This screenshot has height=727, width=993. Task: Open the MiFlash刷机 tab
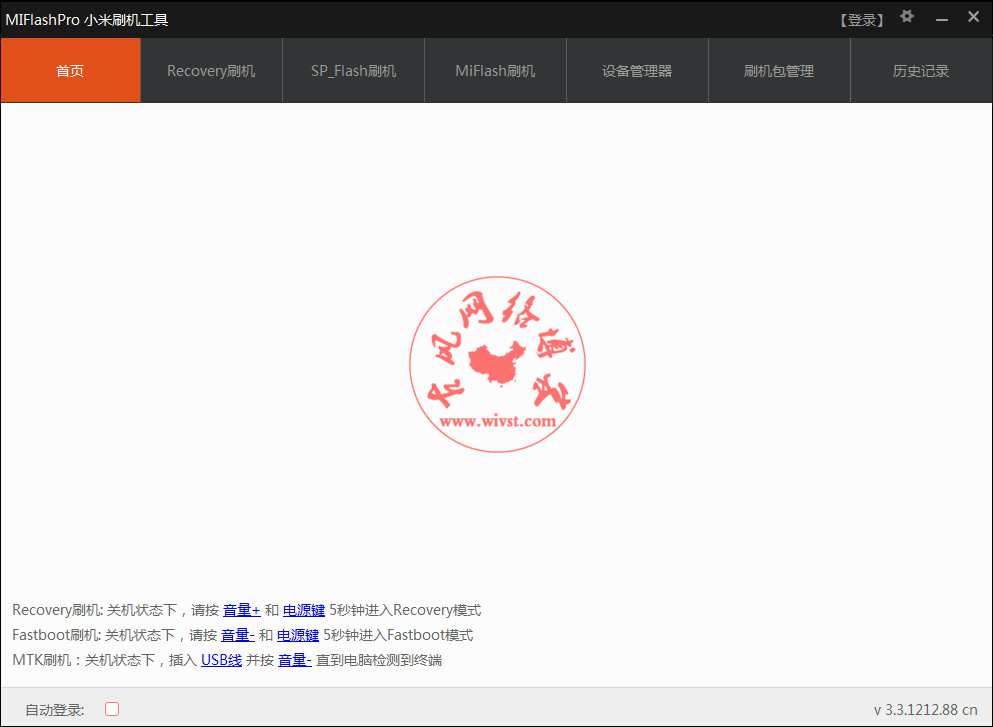[x=495, y=70]
